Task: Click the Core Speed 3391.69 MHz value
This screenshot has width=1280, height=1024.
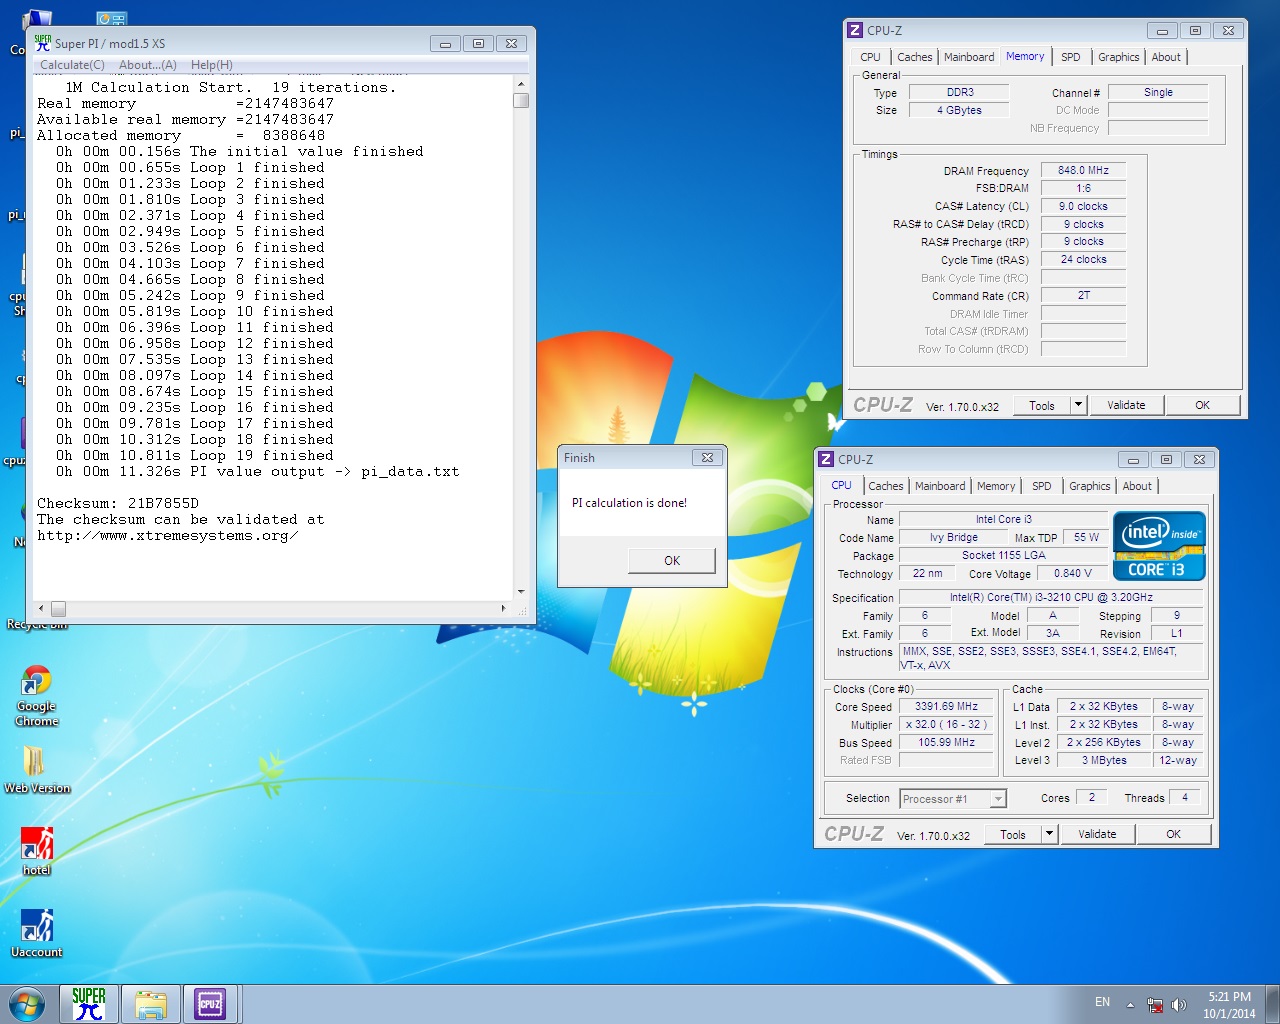Action: click(x=946, y=706)
